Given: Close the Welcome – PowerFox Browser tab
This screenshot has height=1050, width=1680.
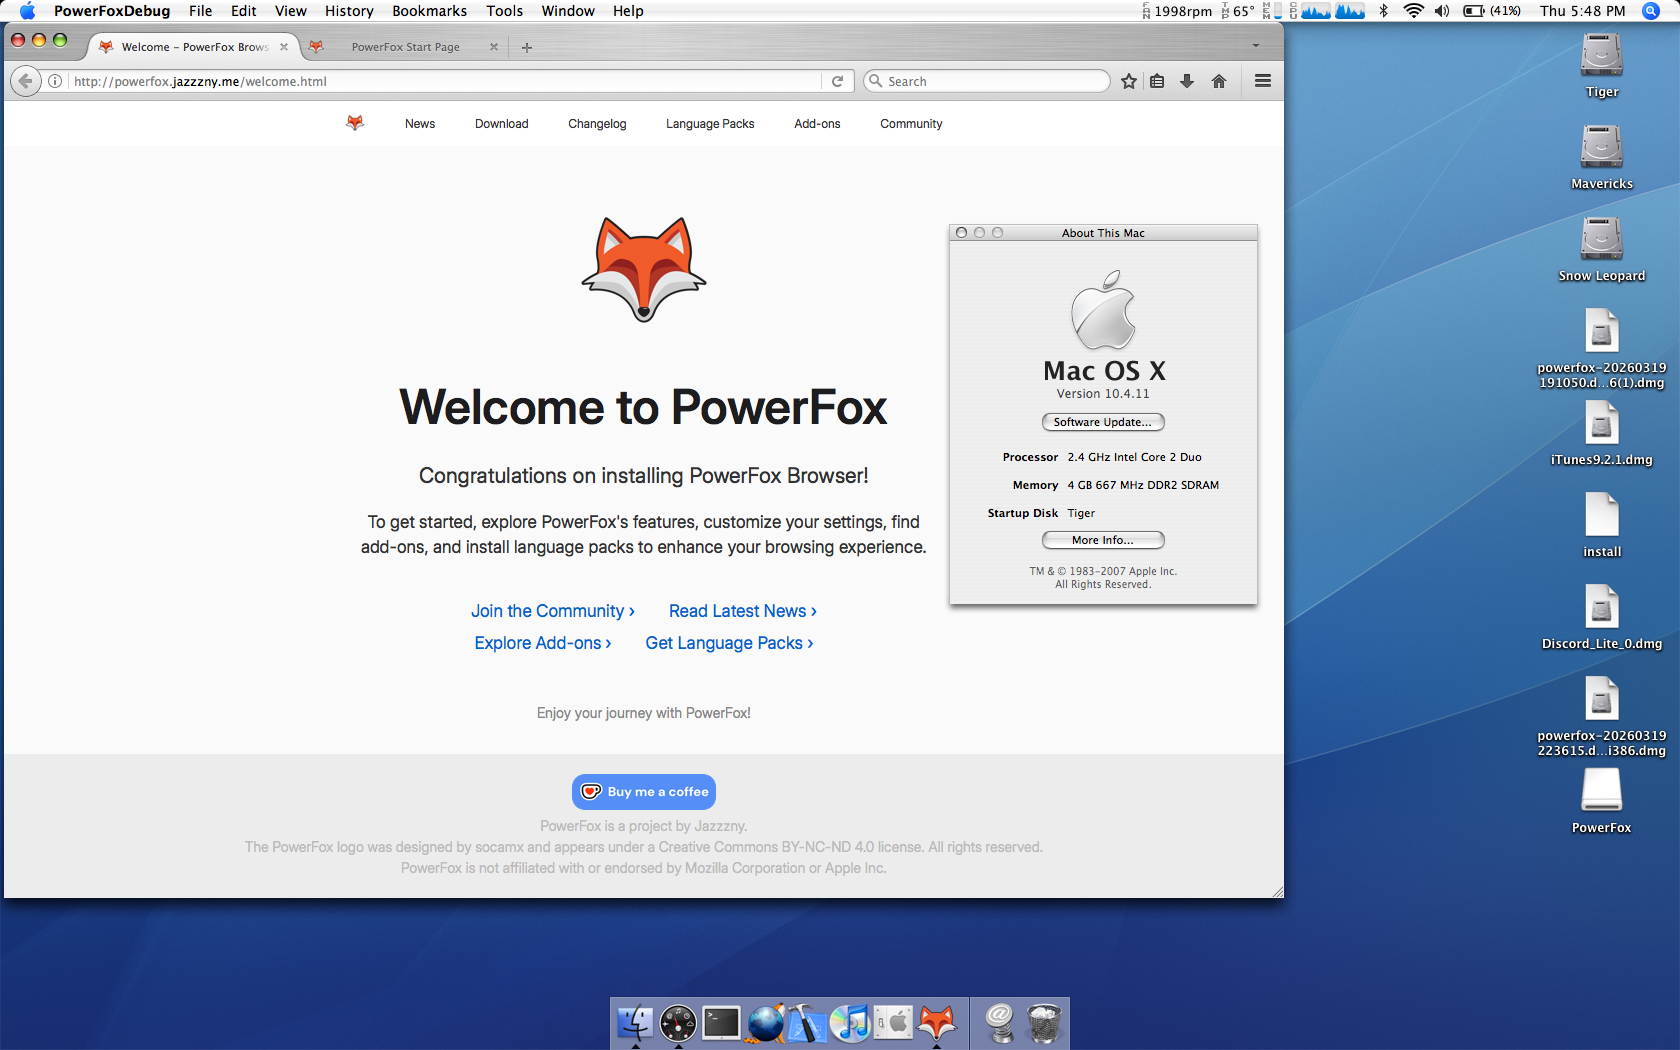Looking at the screenshot, I should click(x=284, y=47).
